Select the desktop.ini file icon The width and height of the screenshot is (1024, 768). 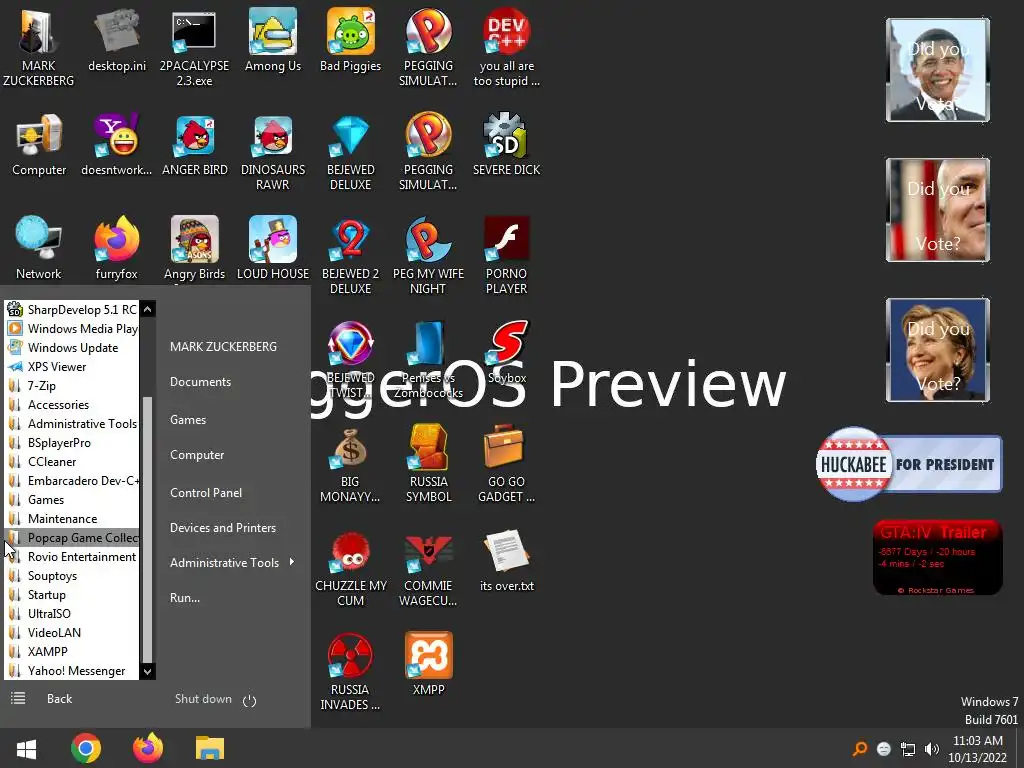tap(117, 40)
